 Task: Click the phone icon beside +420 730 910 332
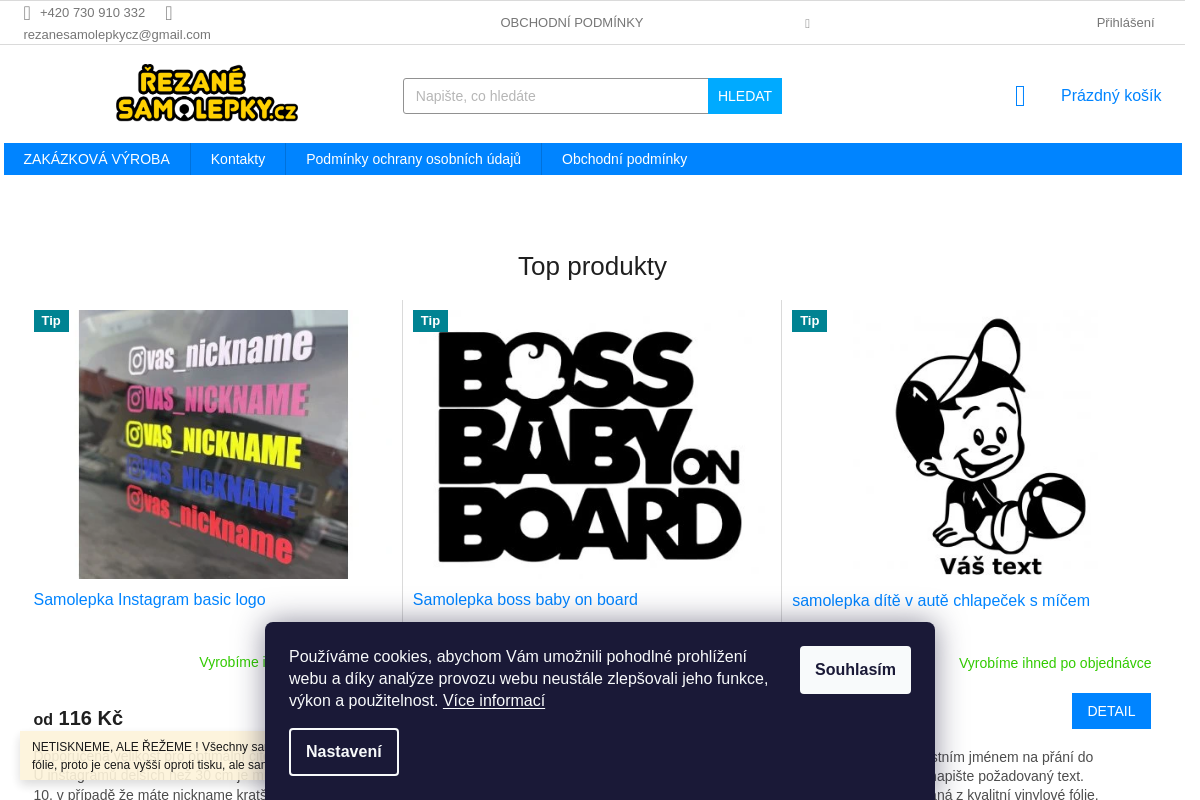27,13
